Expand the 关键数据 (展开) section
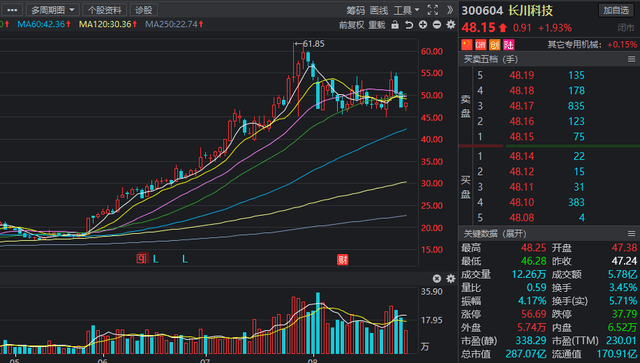Screen dimensions: 640x363 tap(495, 234)
